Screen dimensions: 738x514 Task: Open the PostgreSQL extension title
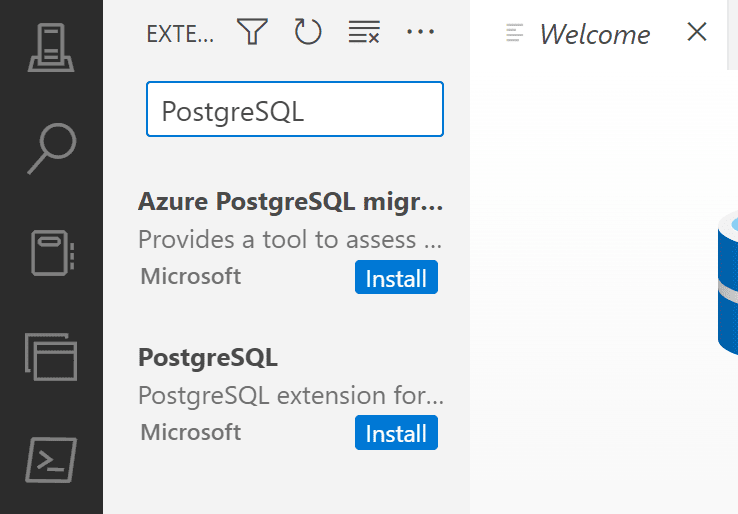208,357
